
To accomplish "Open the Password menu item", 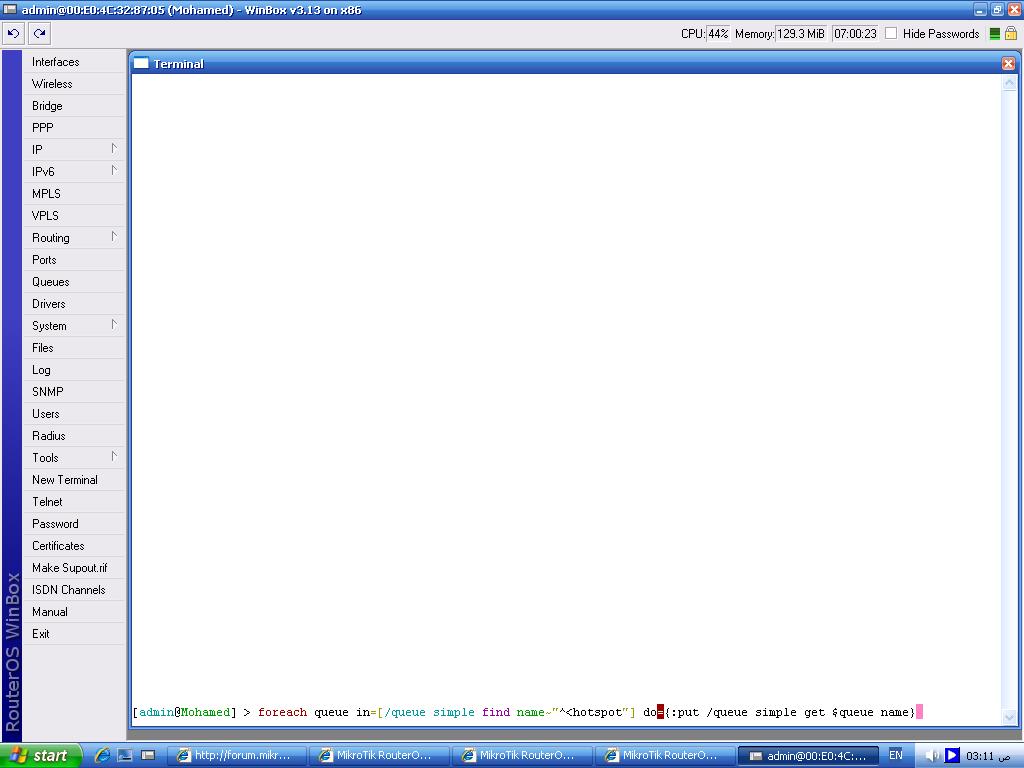I will tap(74, 524).
